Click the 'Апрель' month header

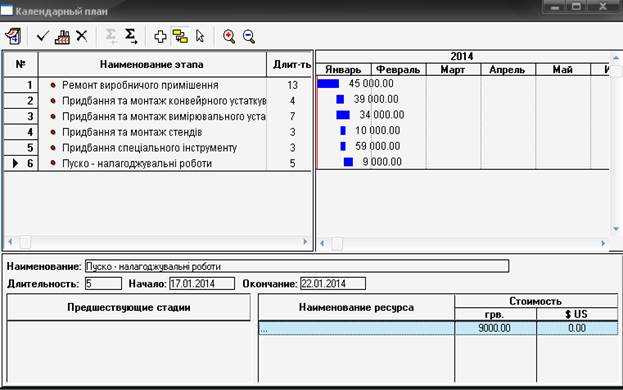click(508, 70)
